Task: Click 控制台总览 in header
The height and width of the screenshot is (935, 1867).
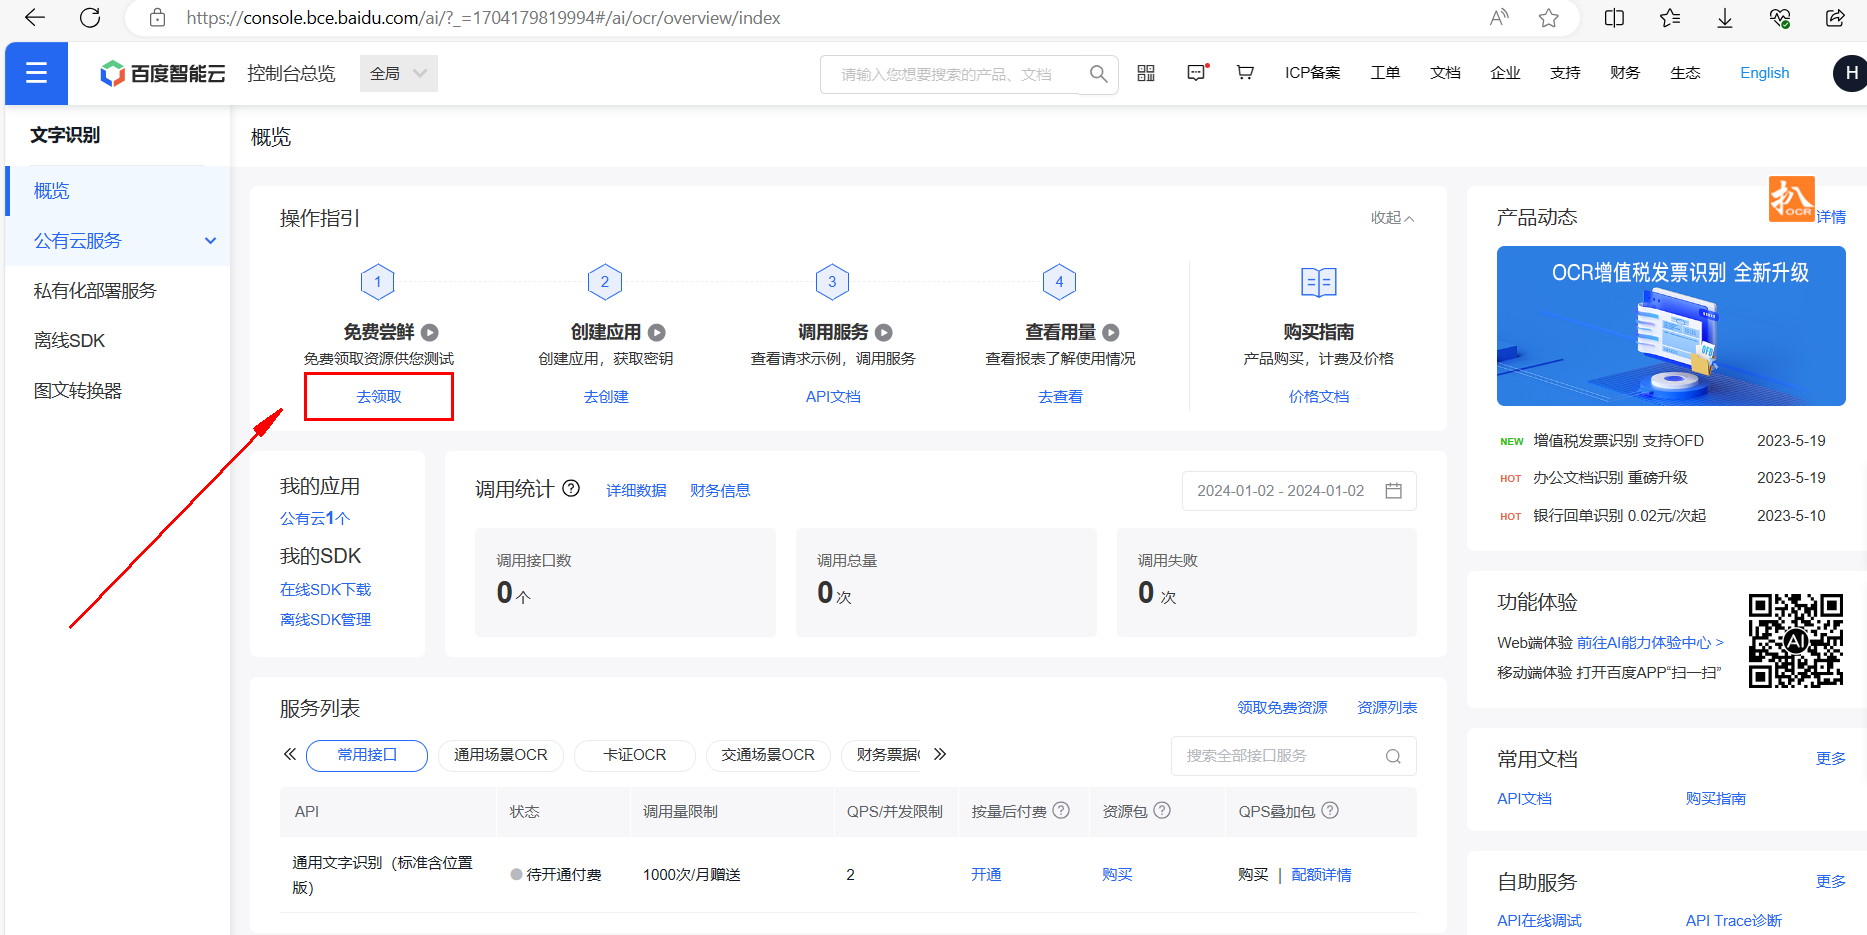Action: 291,73
